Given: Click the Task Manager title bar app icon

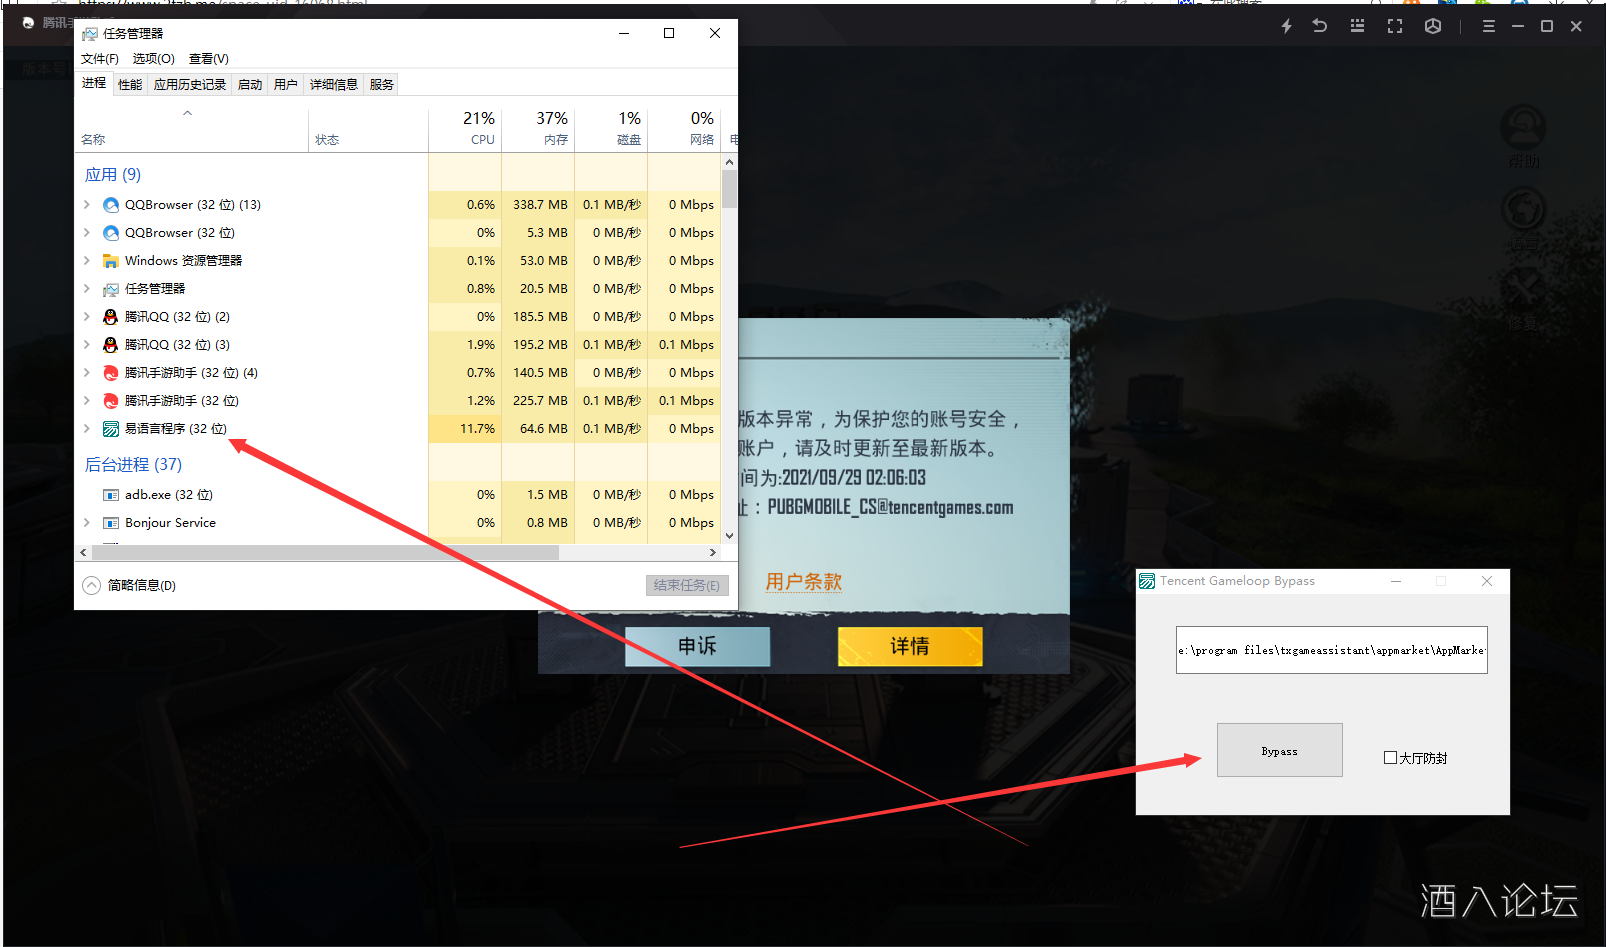Looking at the screenshot, I should pyautogui.click(x=90, y=34).
